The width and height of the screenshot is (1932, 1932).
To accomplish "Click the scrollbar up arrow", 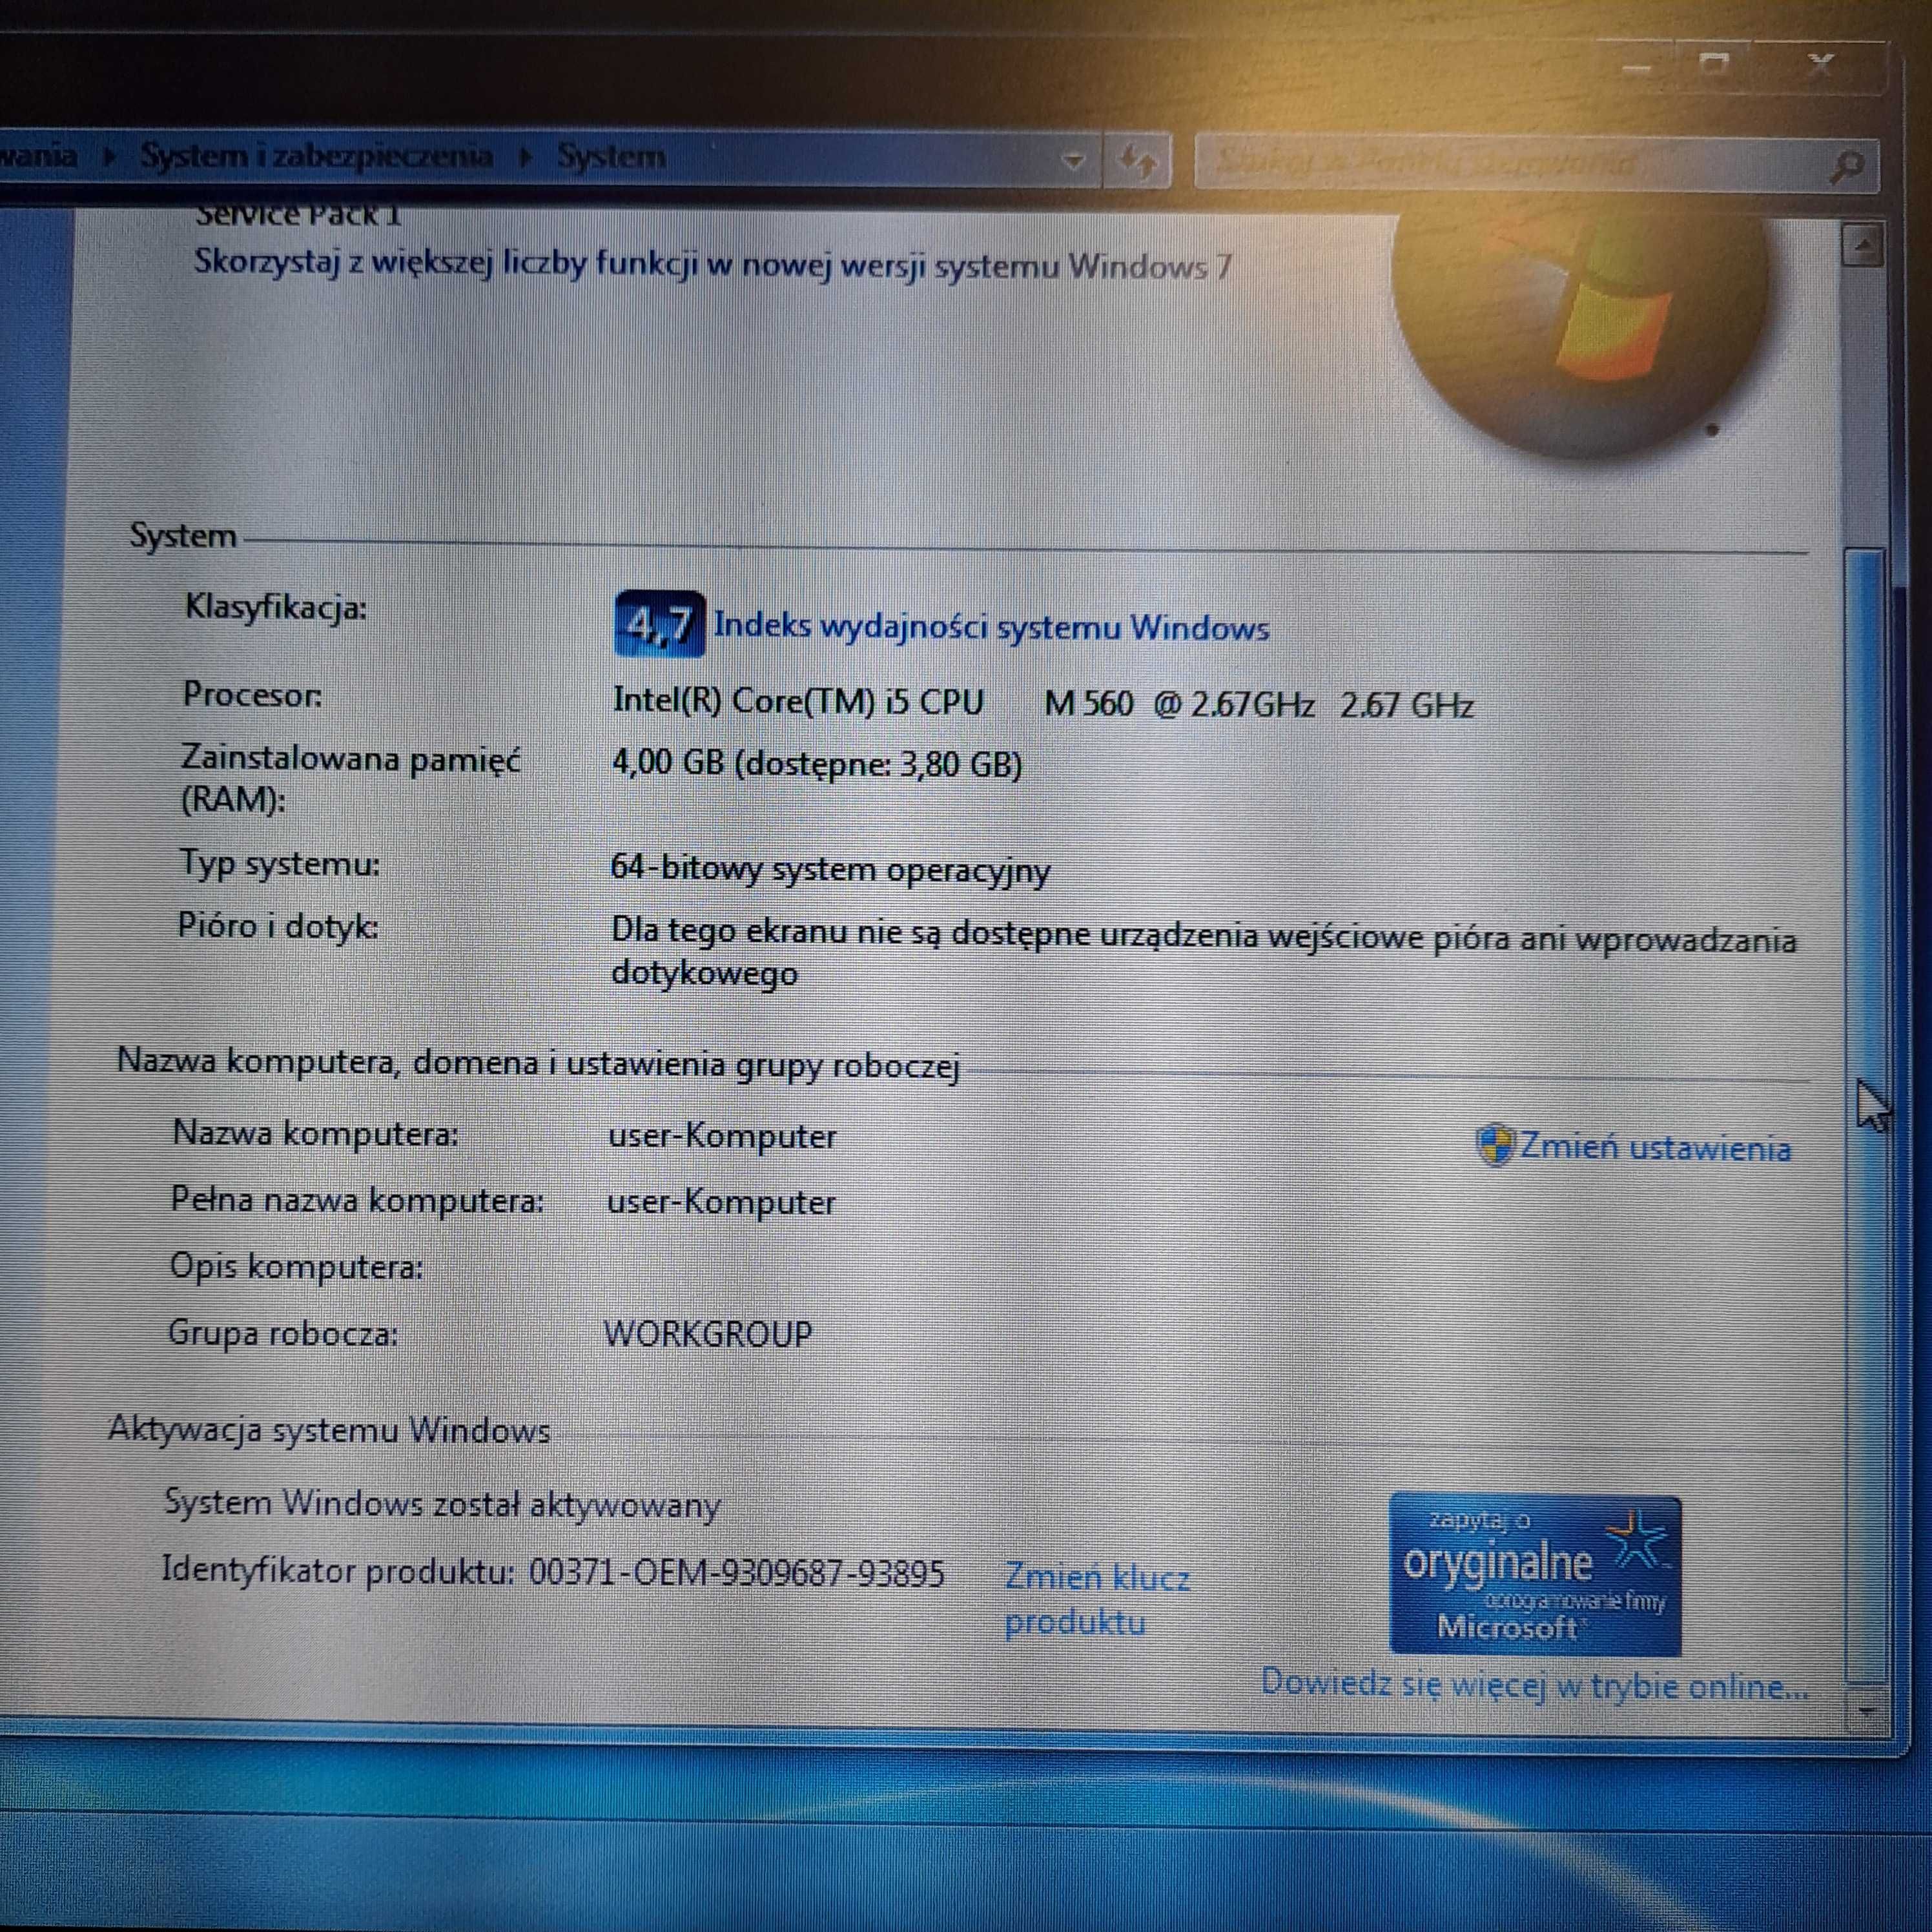I will pos(1863,244).
